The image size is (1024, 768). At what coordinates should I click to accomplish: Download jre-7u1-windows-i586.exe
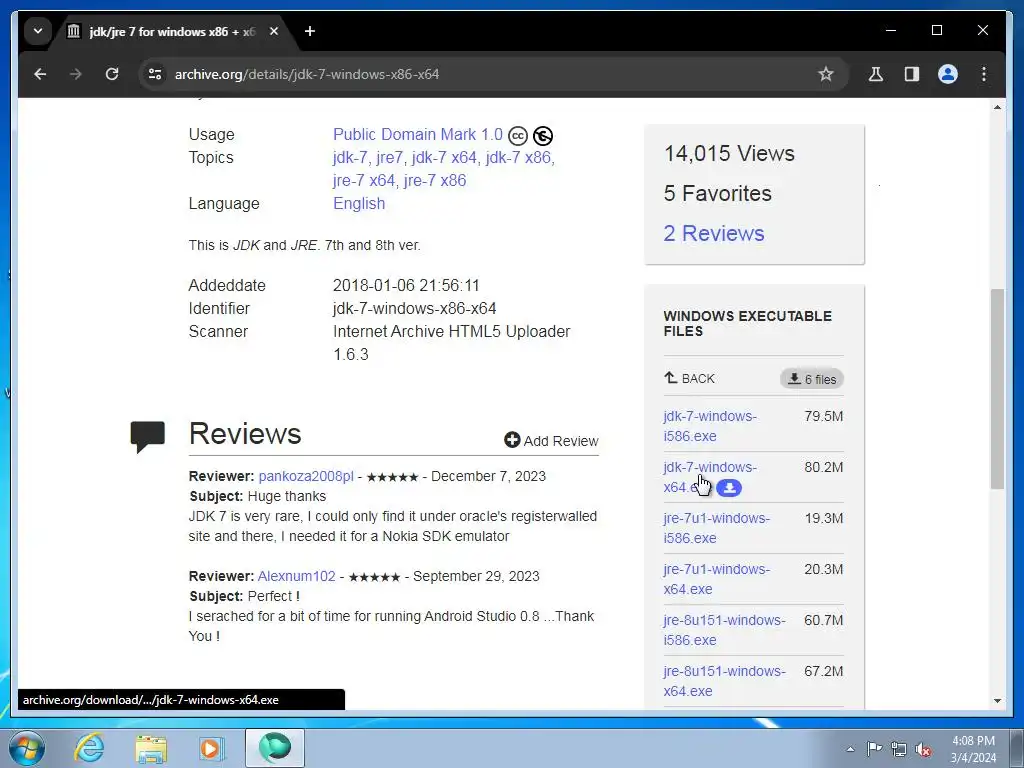pos(716,528)
